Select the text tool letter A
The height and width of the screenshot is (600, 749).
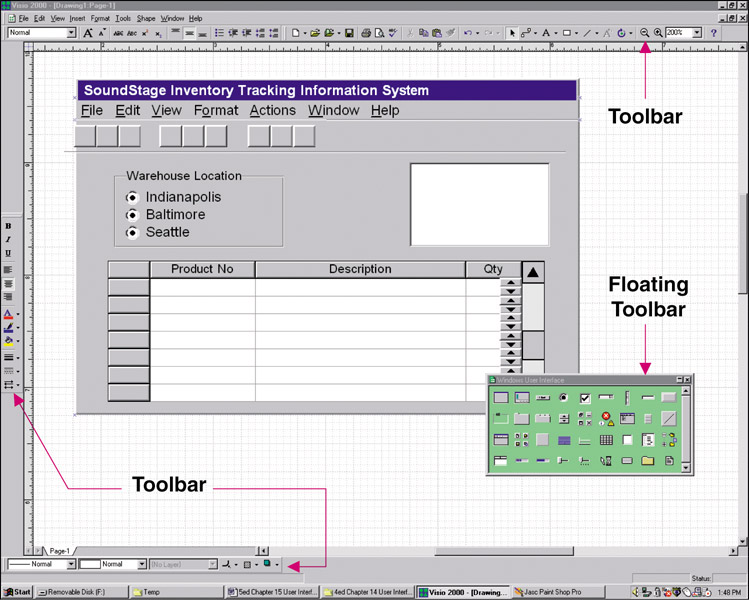(546, 33)
